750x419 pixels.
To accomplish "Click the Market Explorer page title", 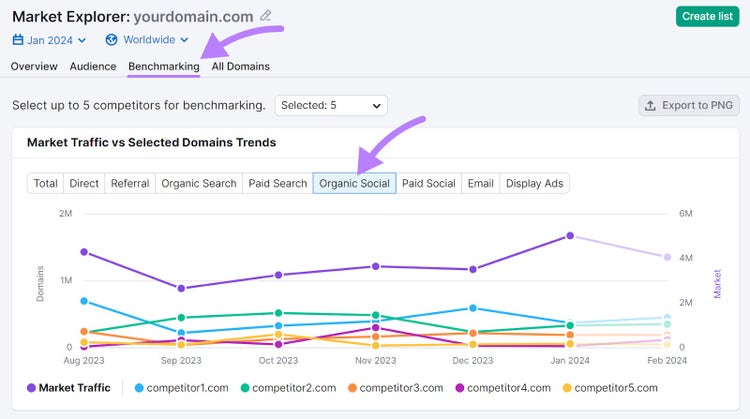I will point(132,17).
